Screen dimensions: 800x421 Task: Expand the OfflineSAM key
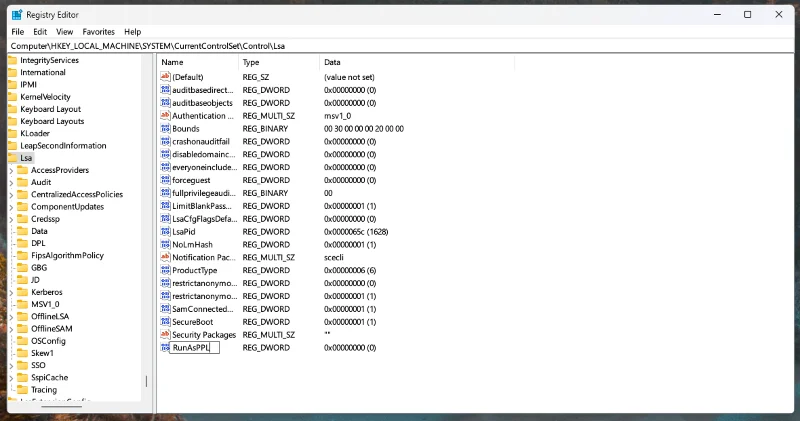pyautogui.click(x=11, y=328)
